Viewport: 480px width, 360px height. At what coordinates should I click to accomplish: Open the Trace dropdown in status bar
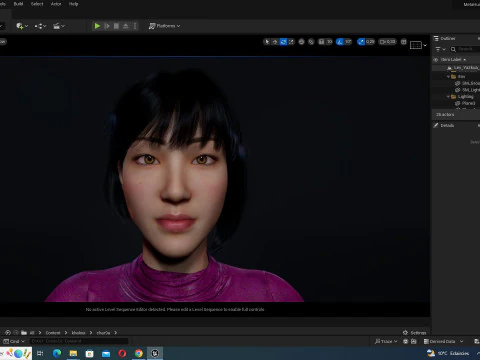coord(386,341)
